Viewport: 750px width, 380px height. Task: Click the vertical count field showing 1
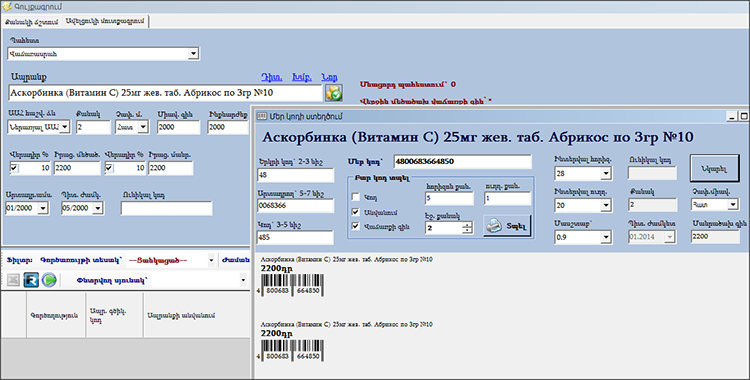click(x=507, y=198)
